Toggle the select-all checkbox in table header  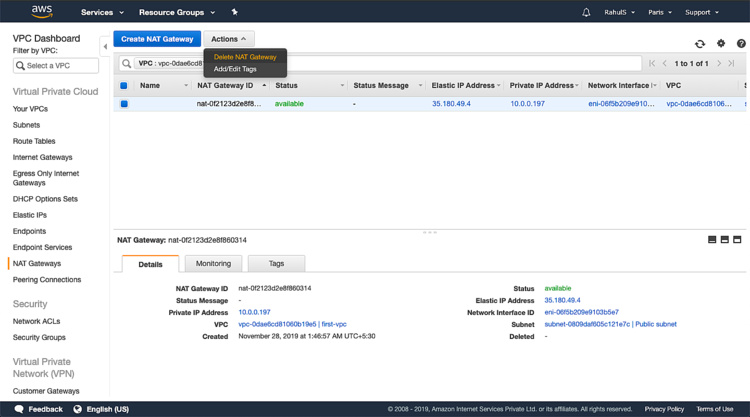tap(124, 86)
